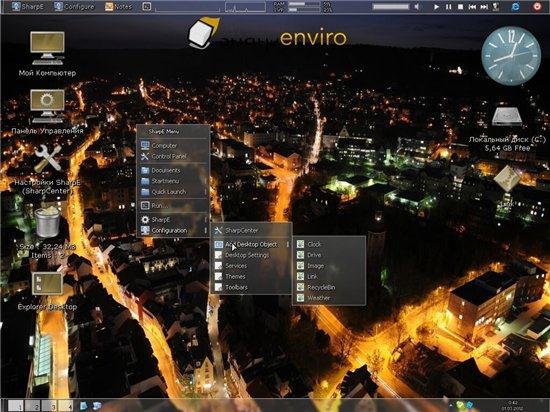Click the command input field in the top bar
This screenshot has width=550, height=412.
coord(188,7)
